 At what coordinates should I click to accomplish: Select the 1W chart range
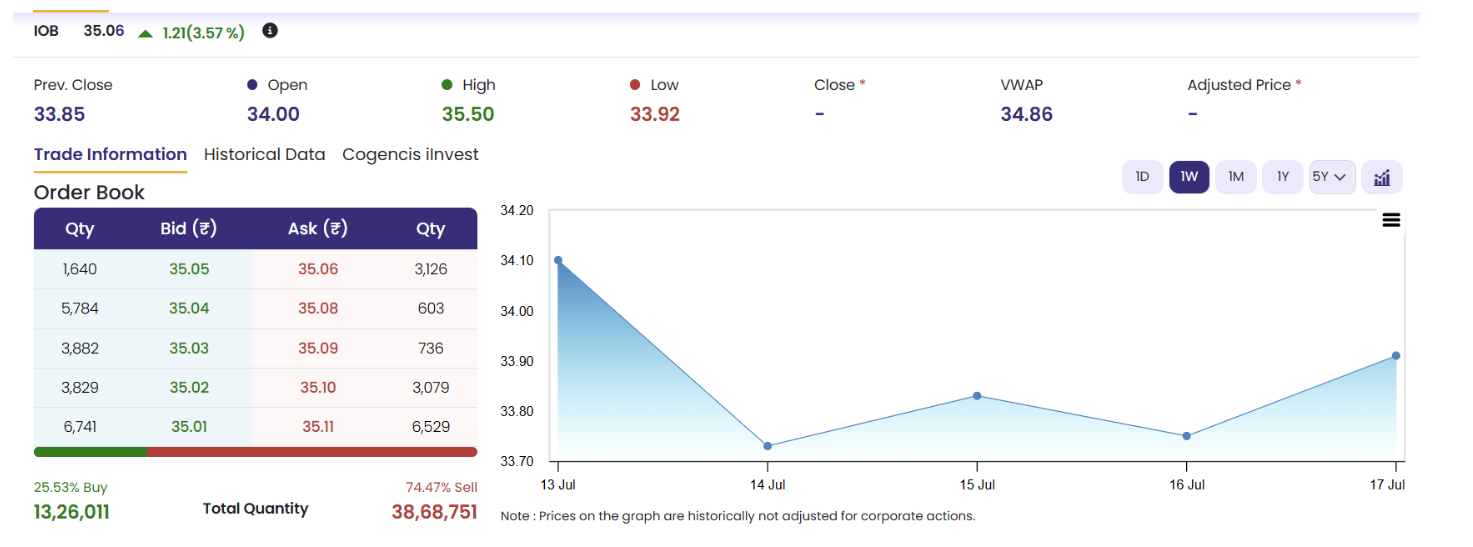point(1189,177)
